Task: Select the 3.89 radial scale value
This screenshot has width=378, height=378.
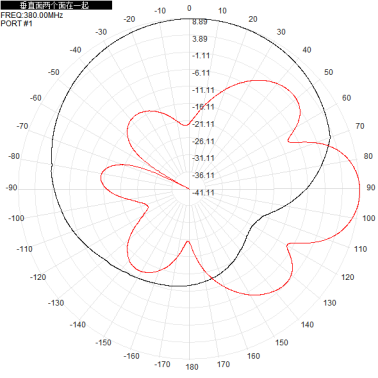Action: tap(200, 39)
